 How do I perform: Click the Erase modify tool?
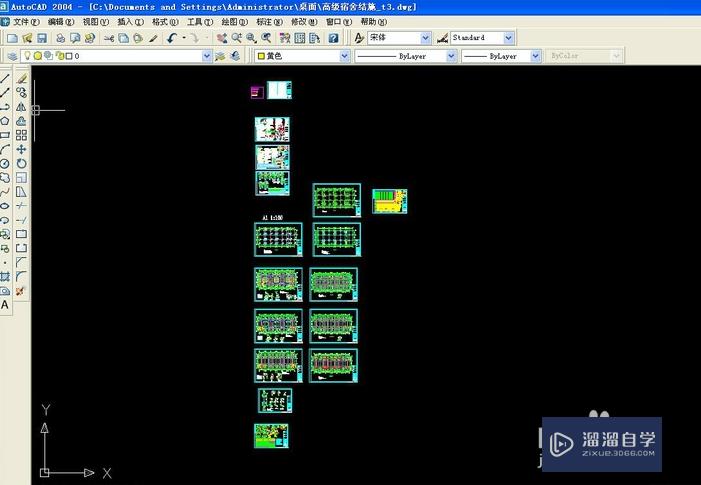(x=21, y=79)
